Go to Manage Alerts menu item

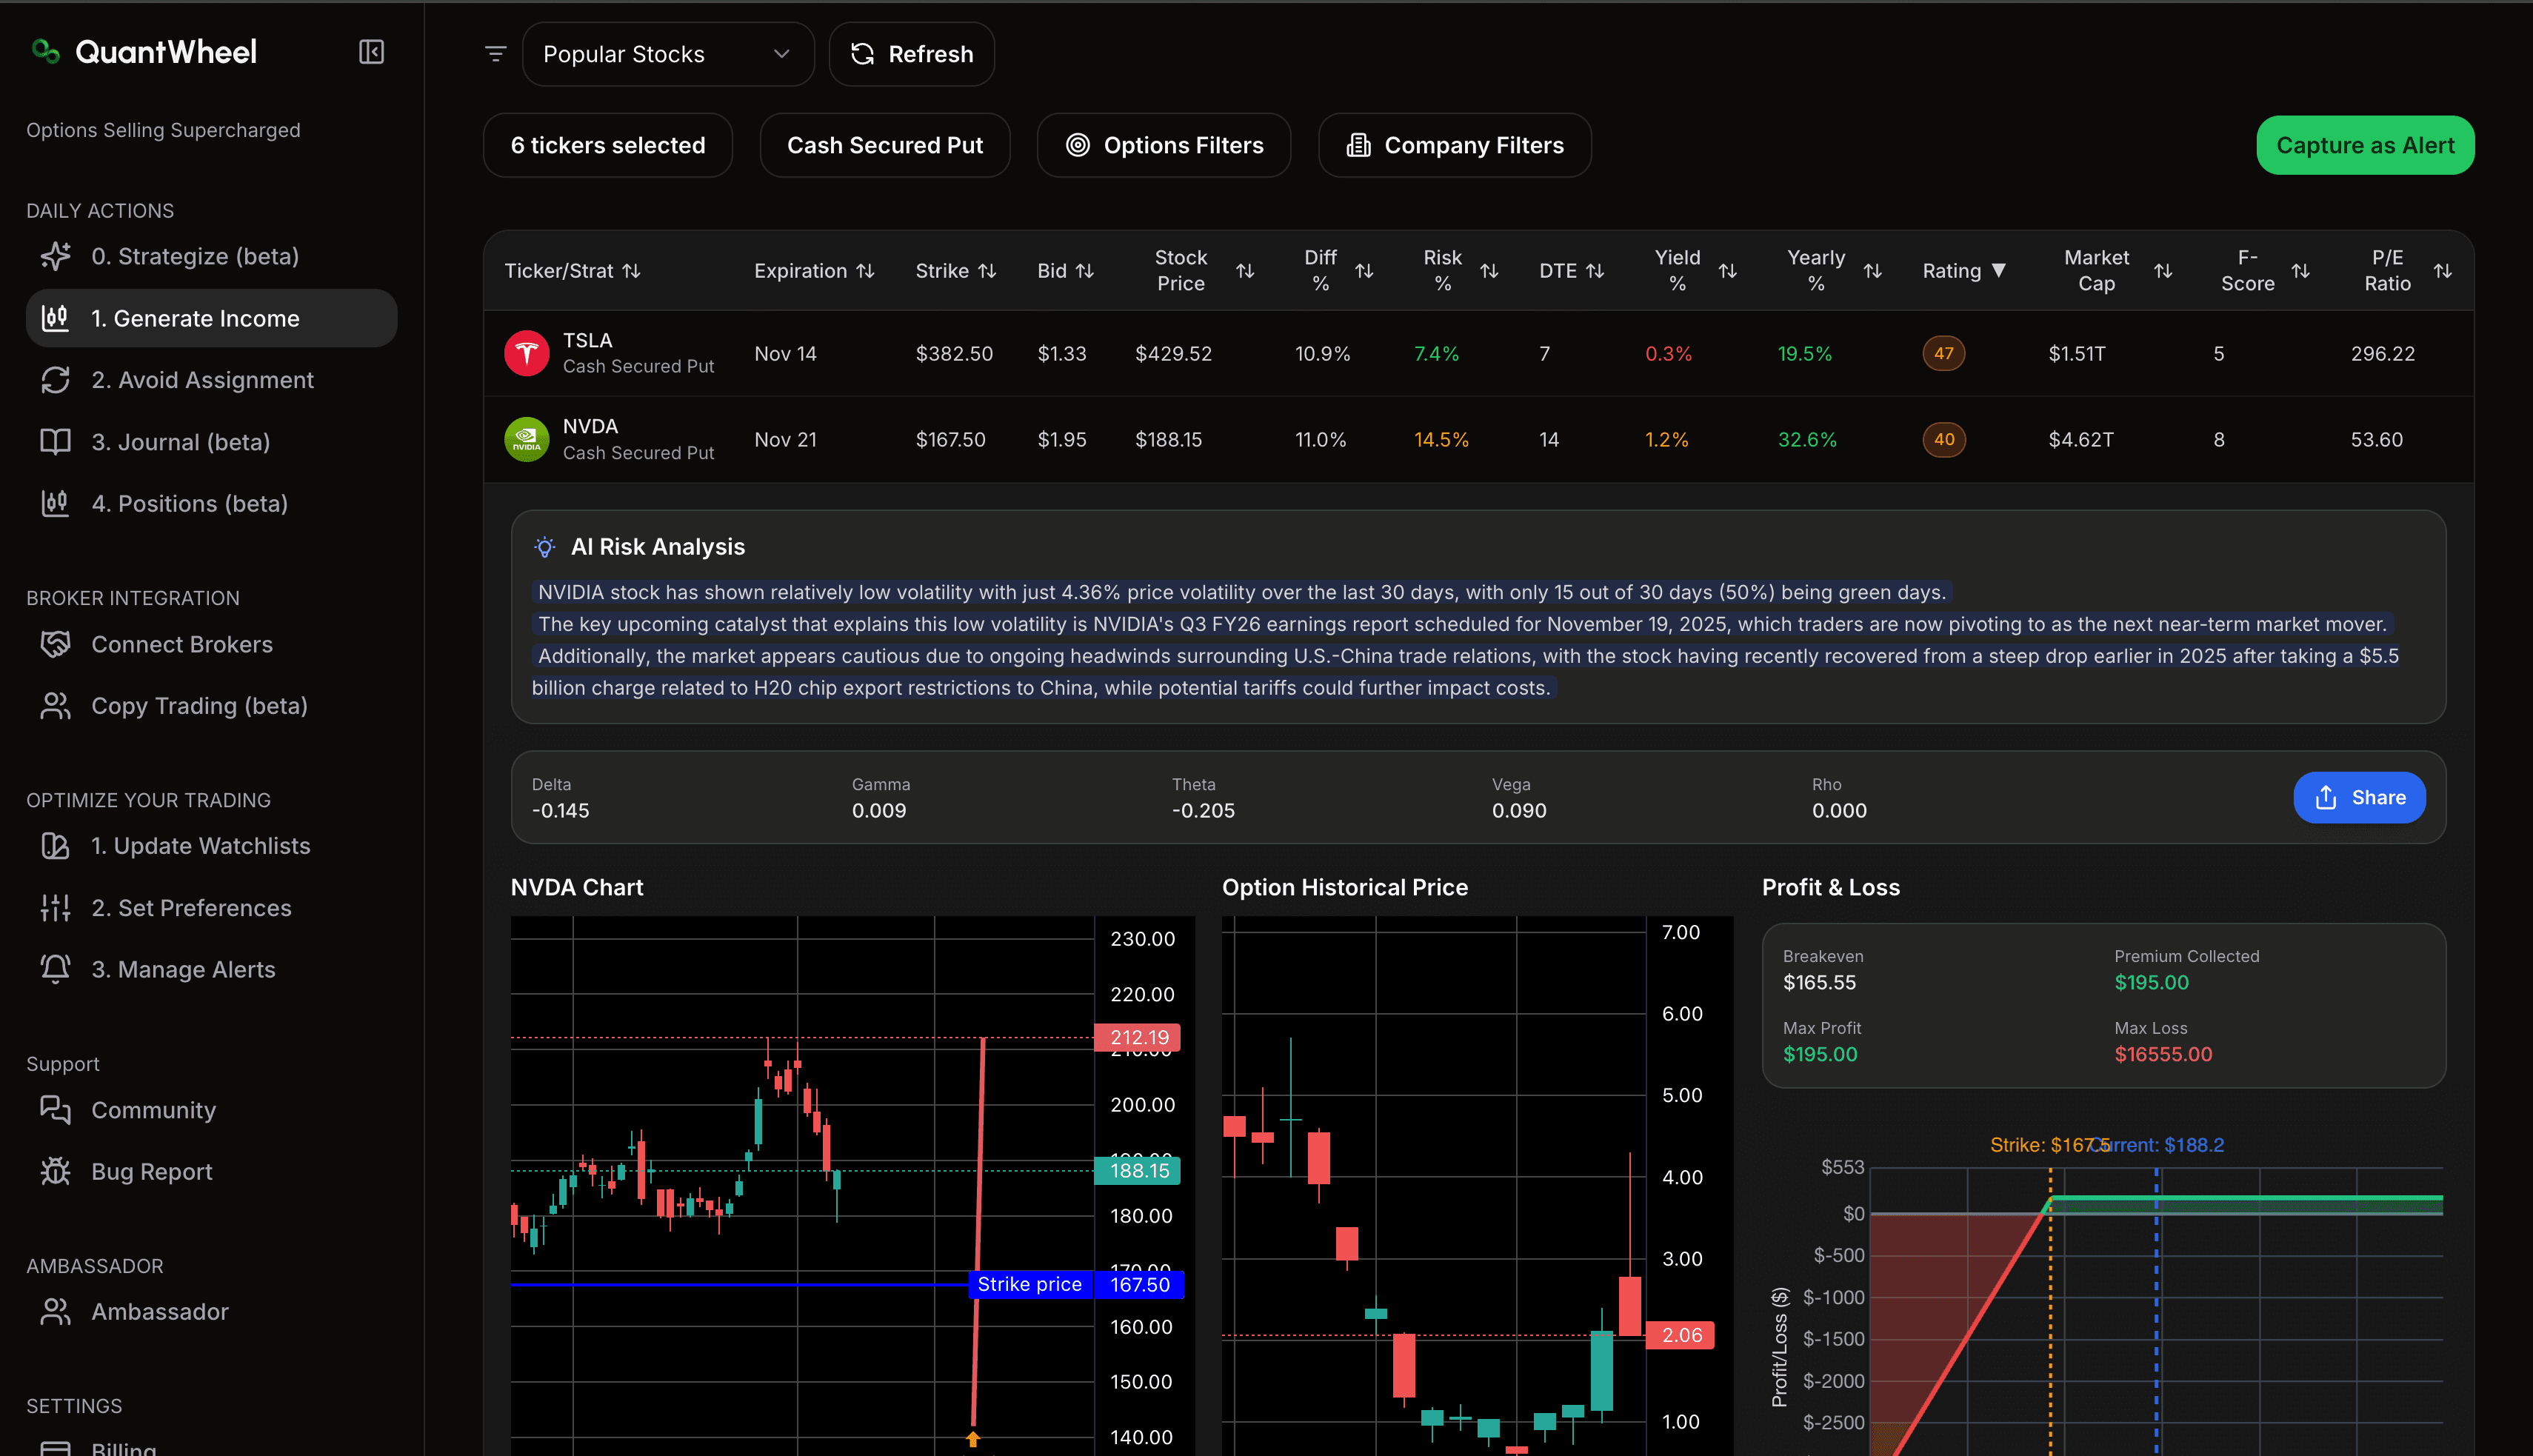tap(212, 969)
